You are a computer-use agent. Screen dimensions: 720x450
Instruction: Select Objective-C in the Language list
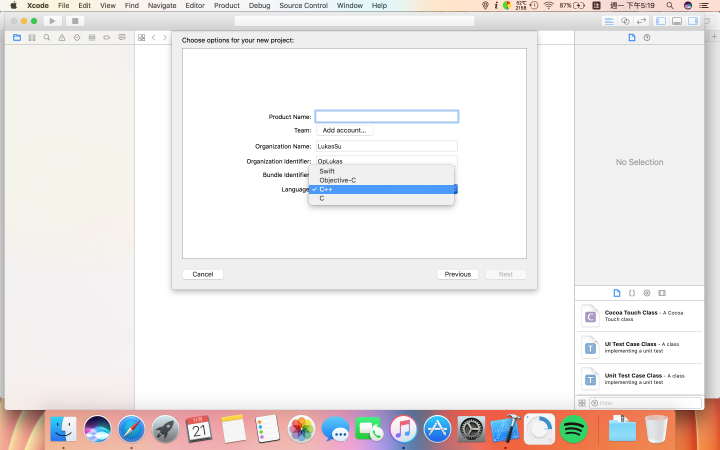[x=382, y=180]
